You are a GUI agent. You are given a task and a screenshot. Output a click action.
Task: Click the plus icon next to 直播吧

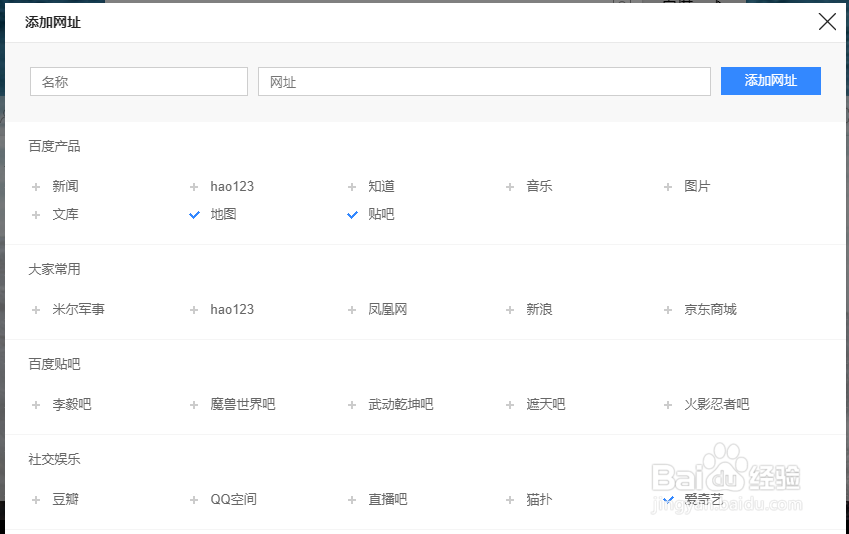coord(352,500)
